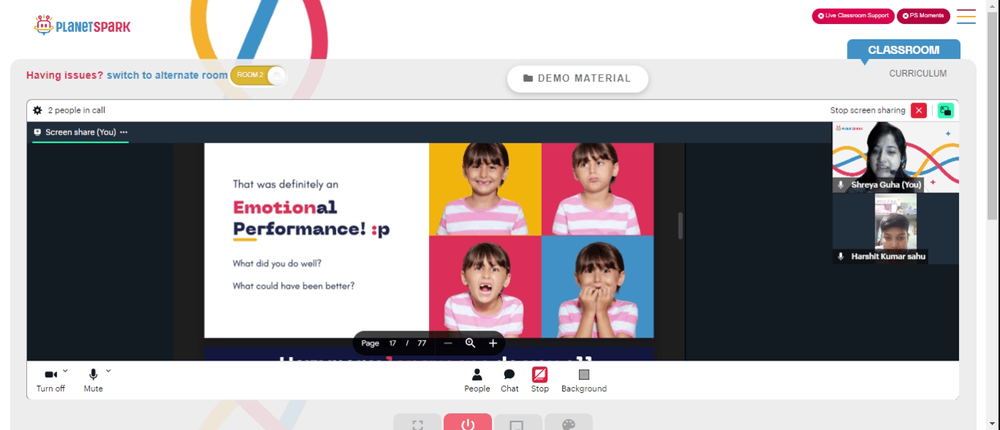Viewport: 1000px width, 430px height.
Task: Zoom in on the PDF page
Action: pos(492,343)
